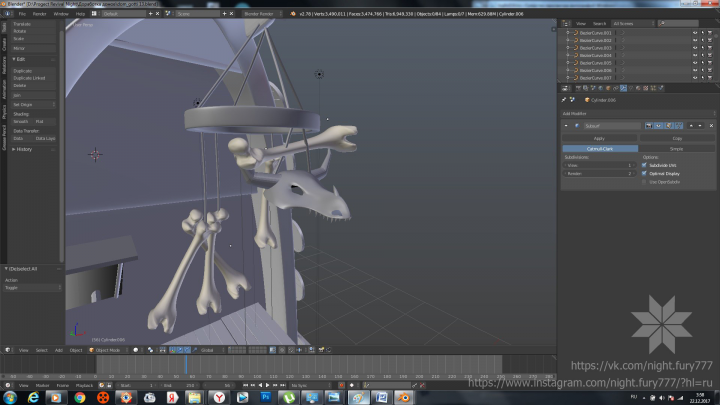Click the Copy modifier button

[x=677, y=138]
